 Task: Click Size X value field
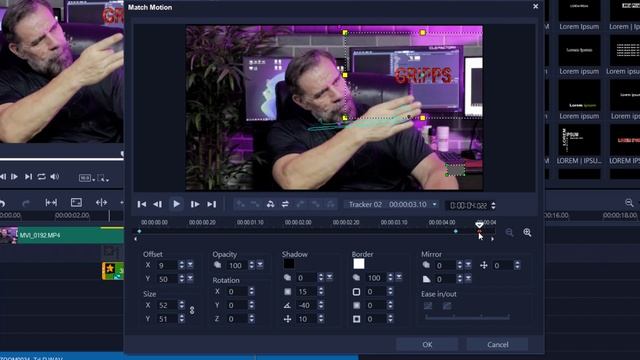coord(167,305)
